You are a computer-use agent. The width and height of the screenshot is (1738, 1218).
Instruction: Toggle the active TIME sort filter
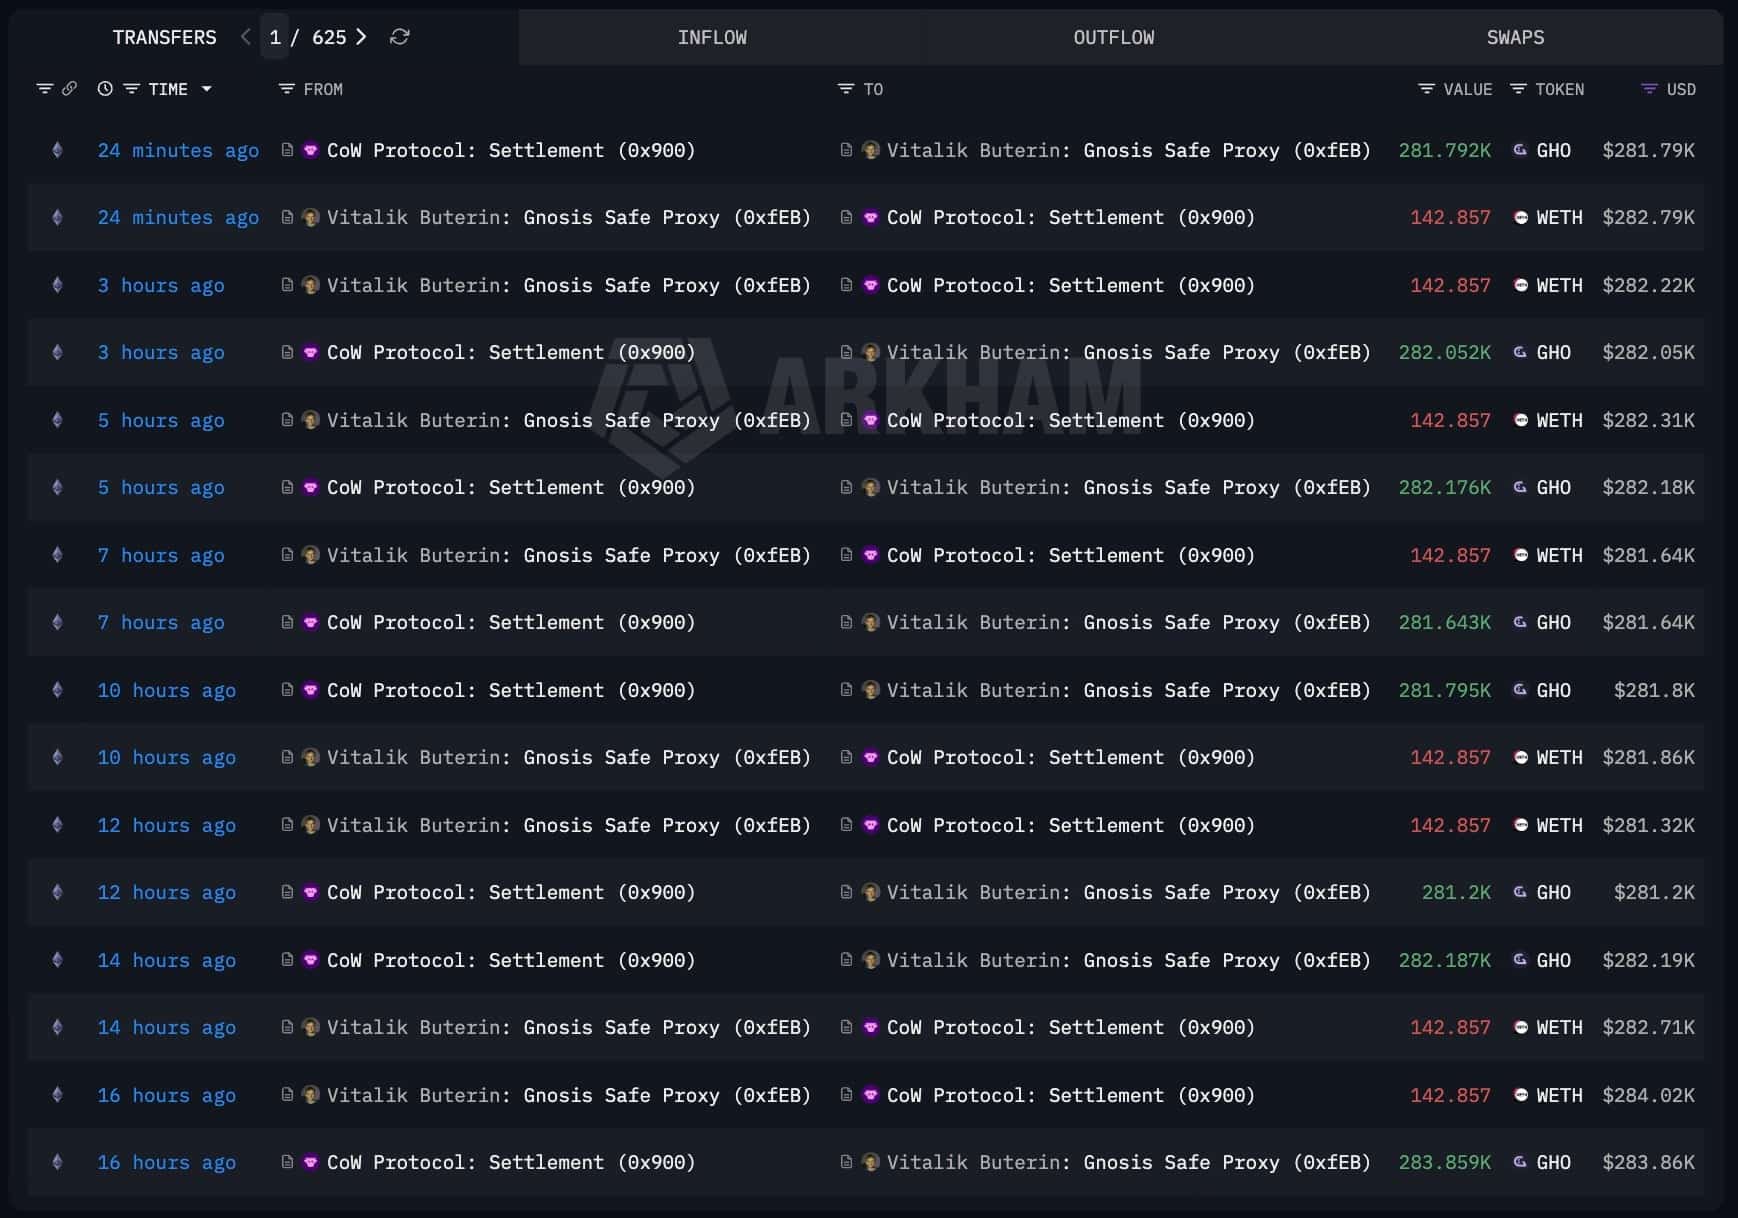coord(132,89)
